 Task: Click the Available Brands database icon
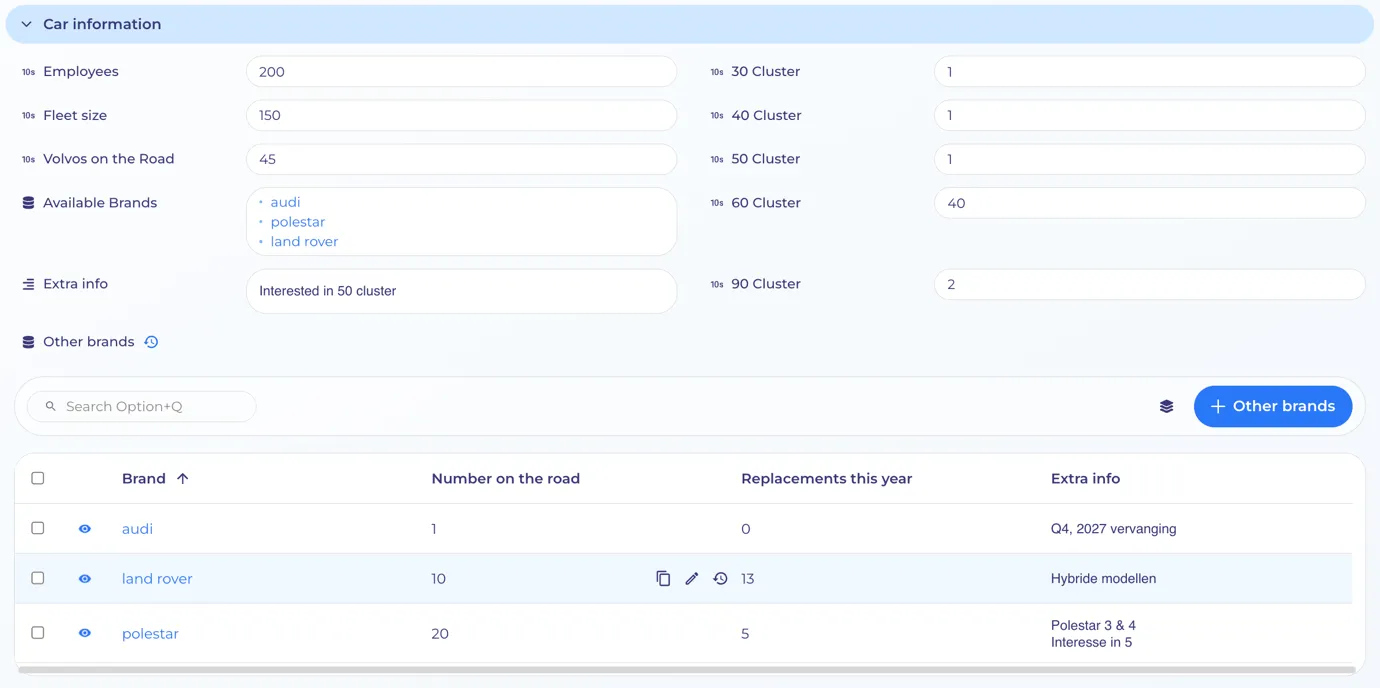(28, 202)
